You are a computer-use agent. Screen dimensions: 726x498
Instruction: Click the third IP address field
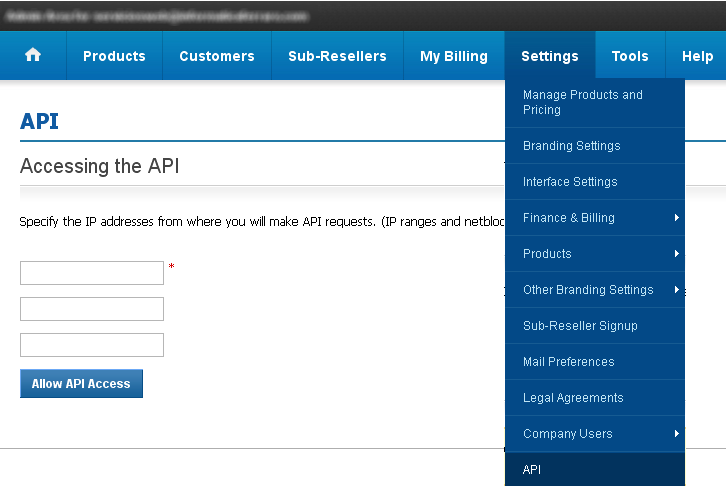(92, 345)
